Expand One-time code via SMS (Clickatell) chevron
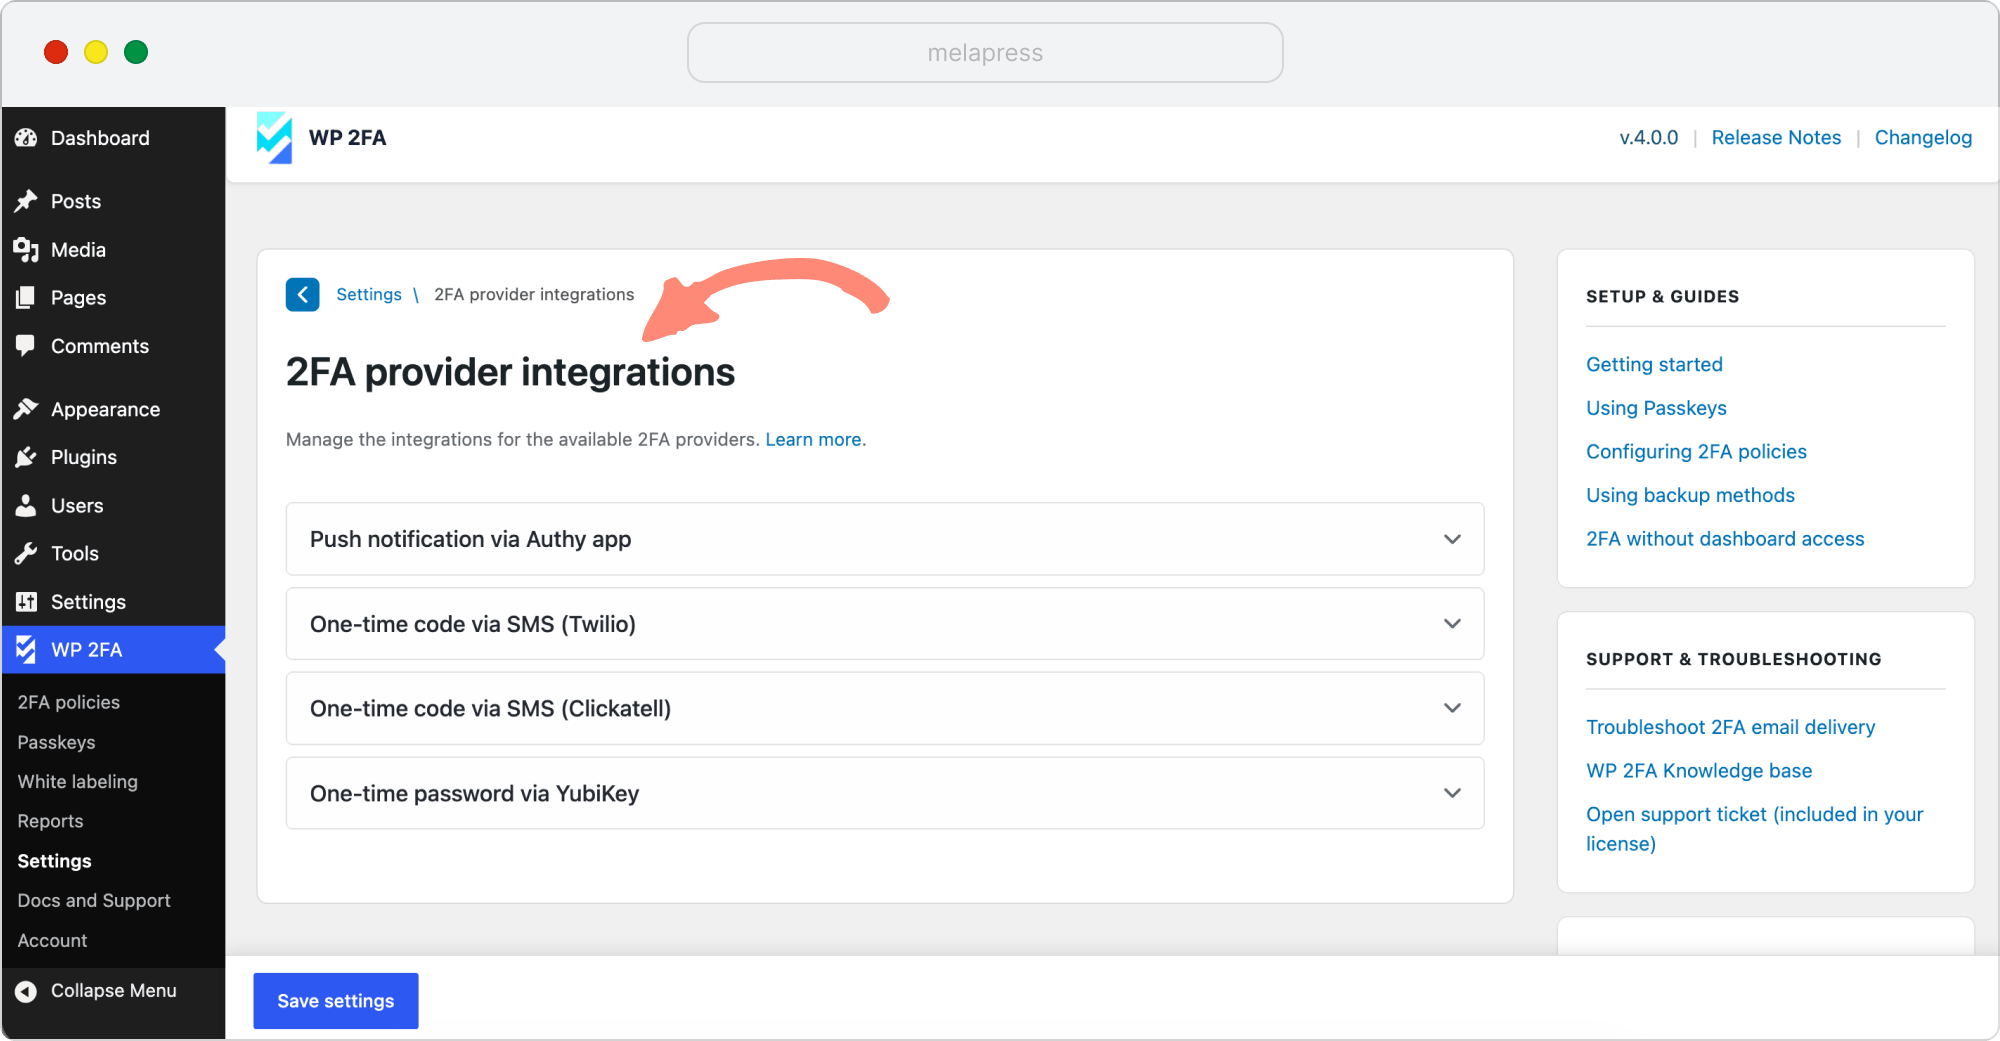 click(1452, 708)
